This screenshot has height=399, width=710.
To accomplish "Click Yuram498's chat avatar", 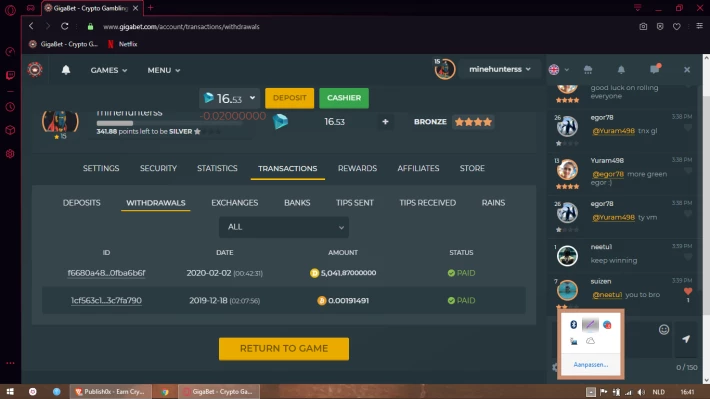I will click(567, 170).
